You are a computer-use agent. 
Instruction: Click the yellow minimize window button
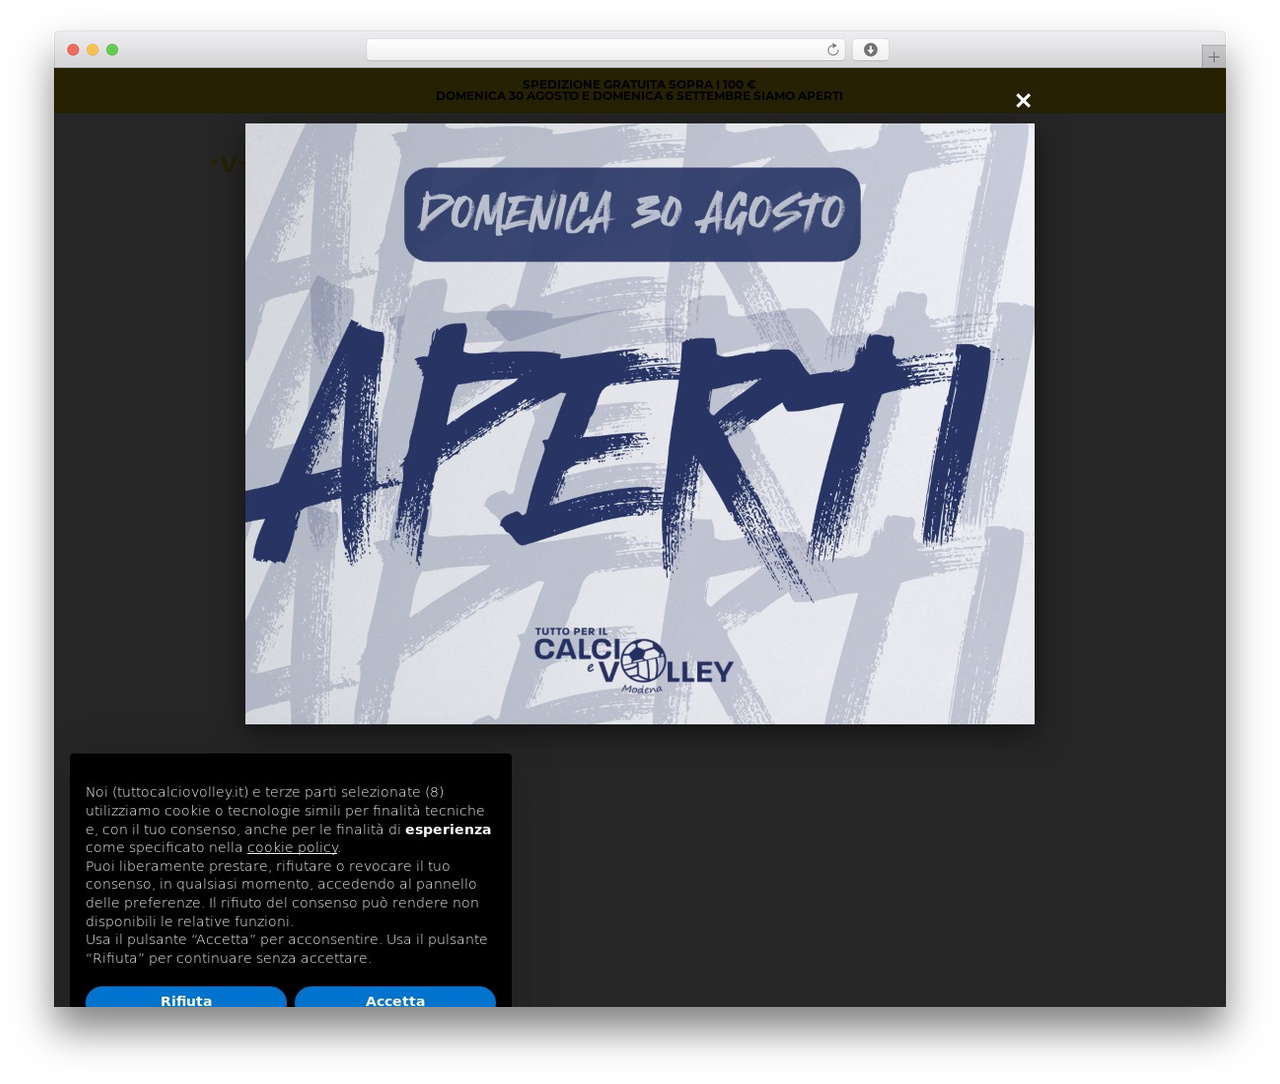point(93,50)
